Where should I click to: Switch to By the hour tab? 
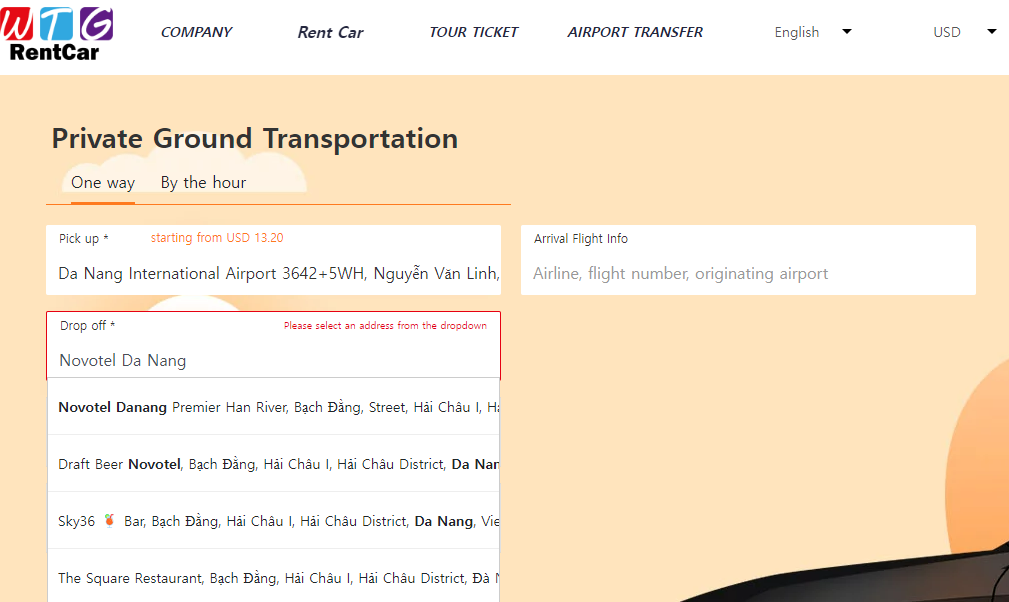203,183
